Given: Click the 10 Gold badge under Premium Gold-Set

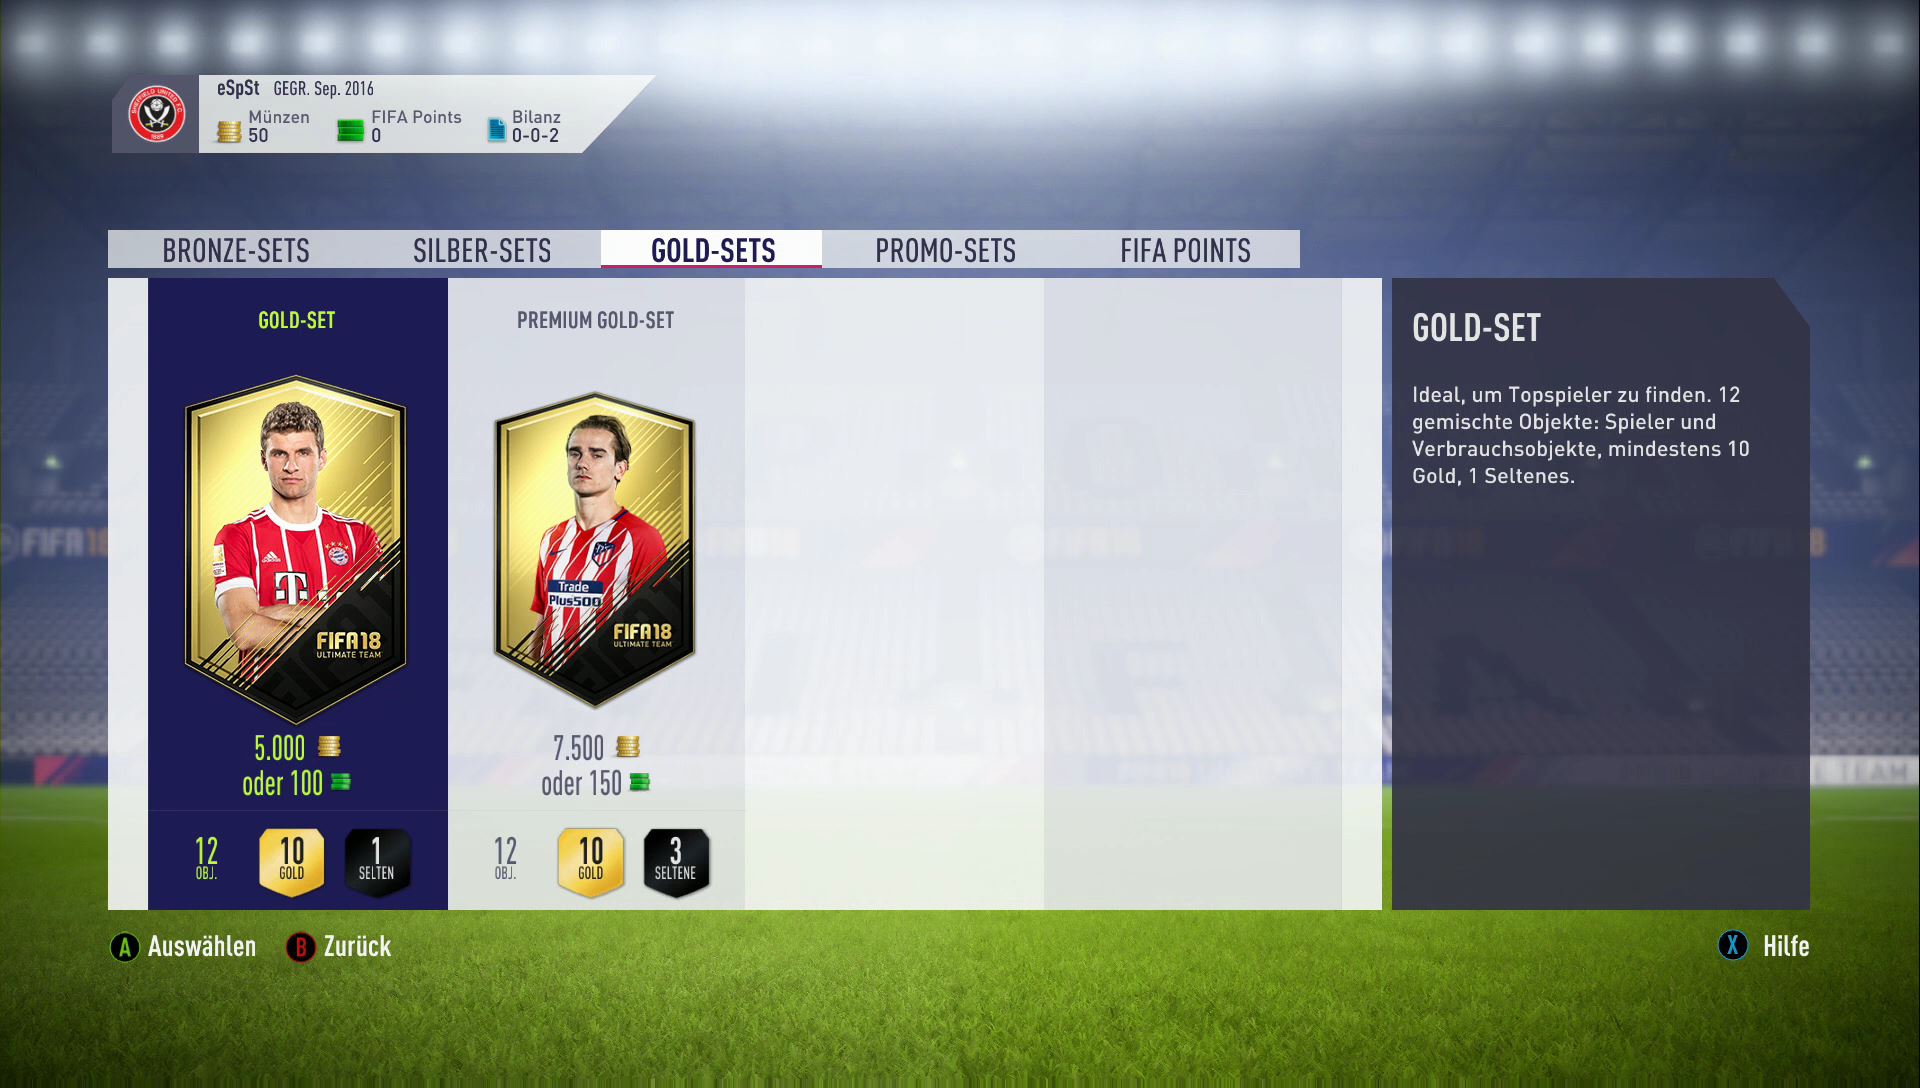Looking at the screenshot, I should click(x=591, y=861).
